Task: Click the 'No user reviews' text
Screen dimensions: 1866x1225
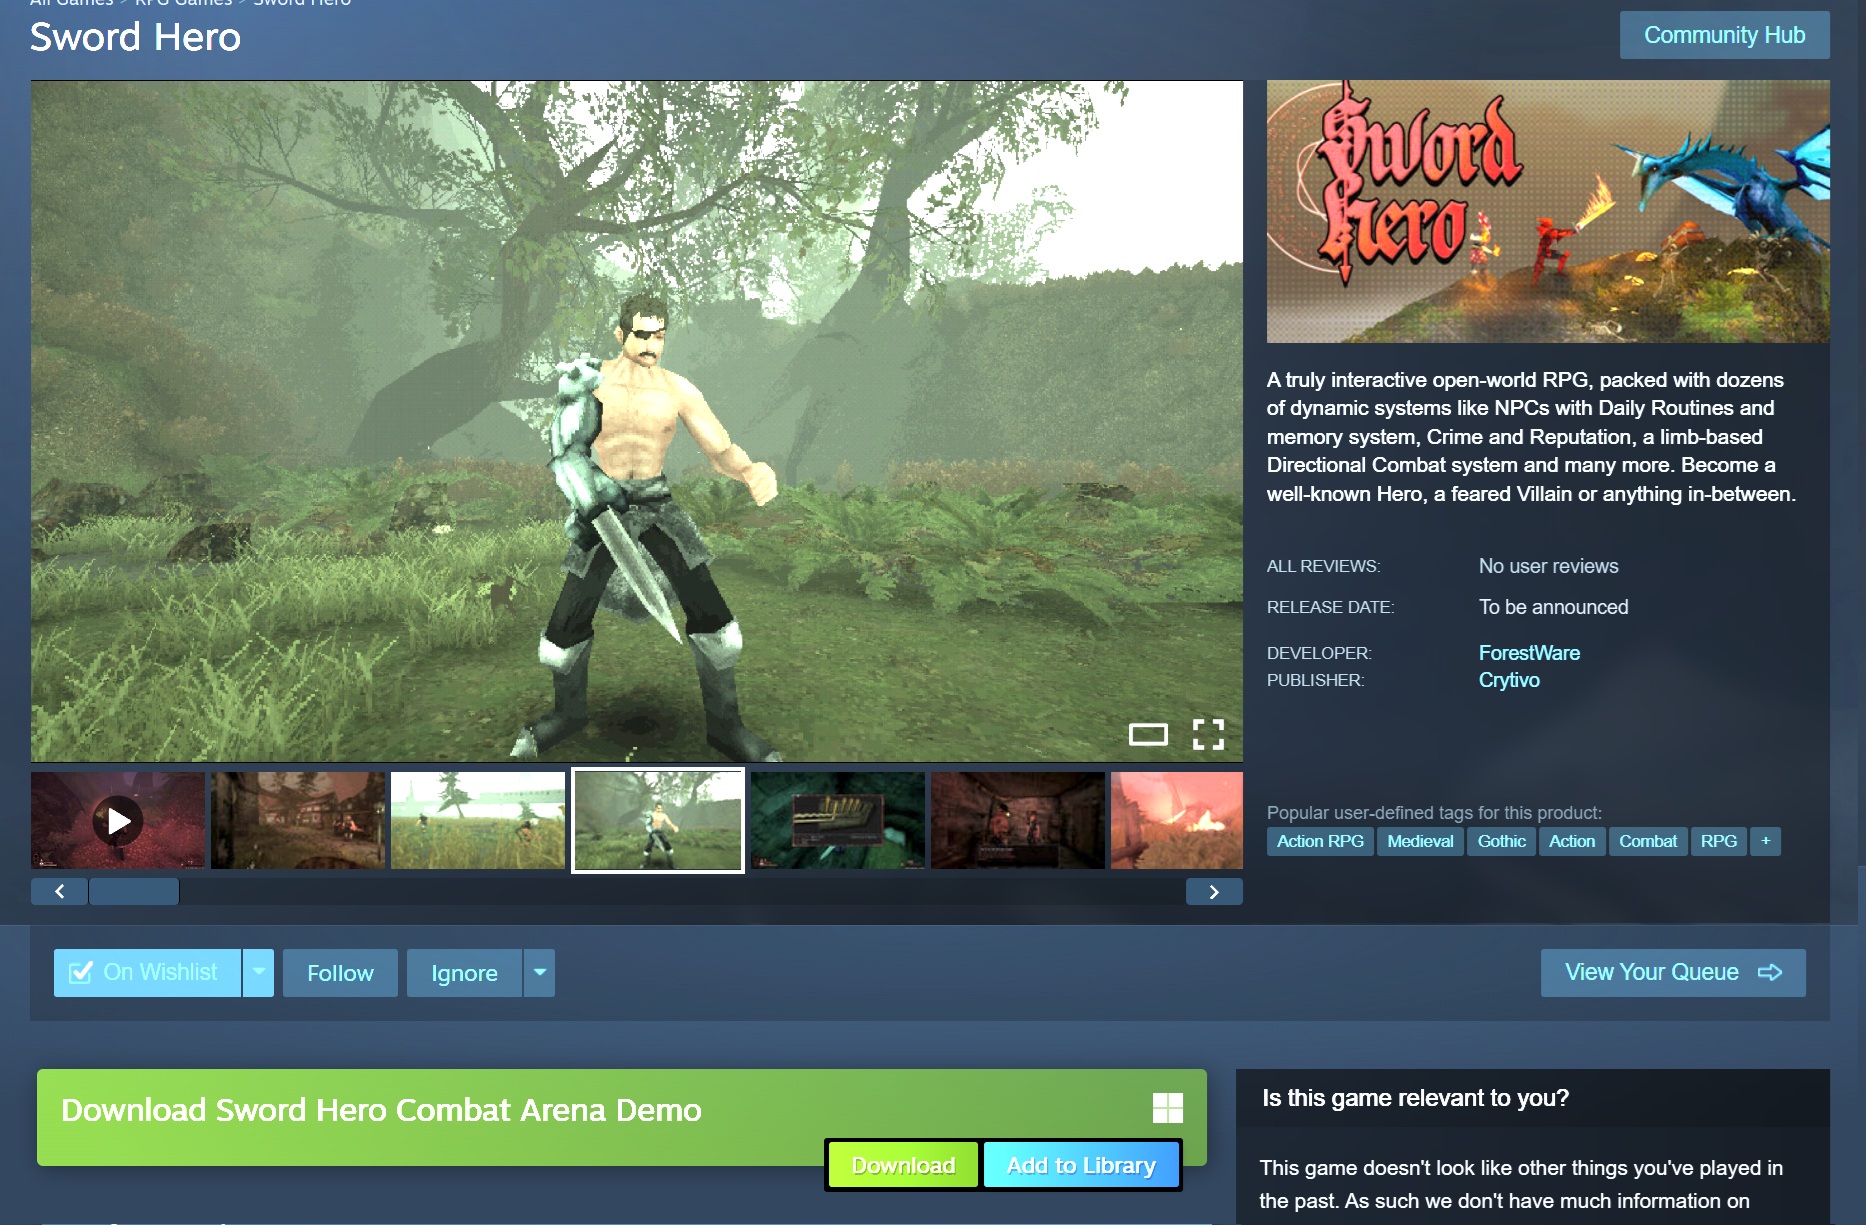Action: pyautogui.click(x=1548, y=566)
